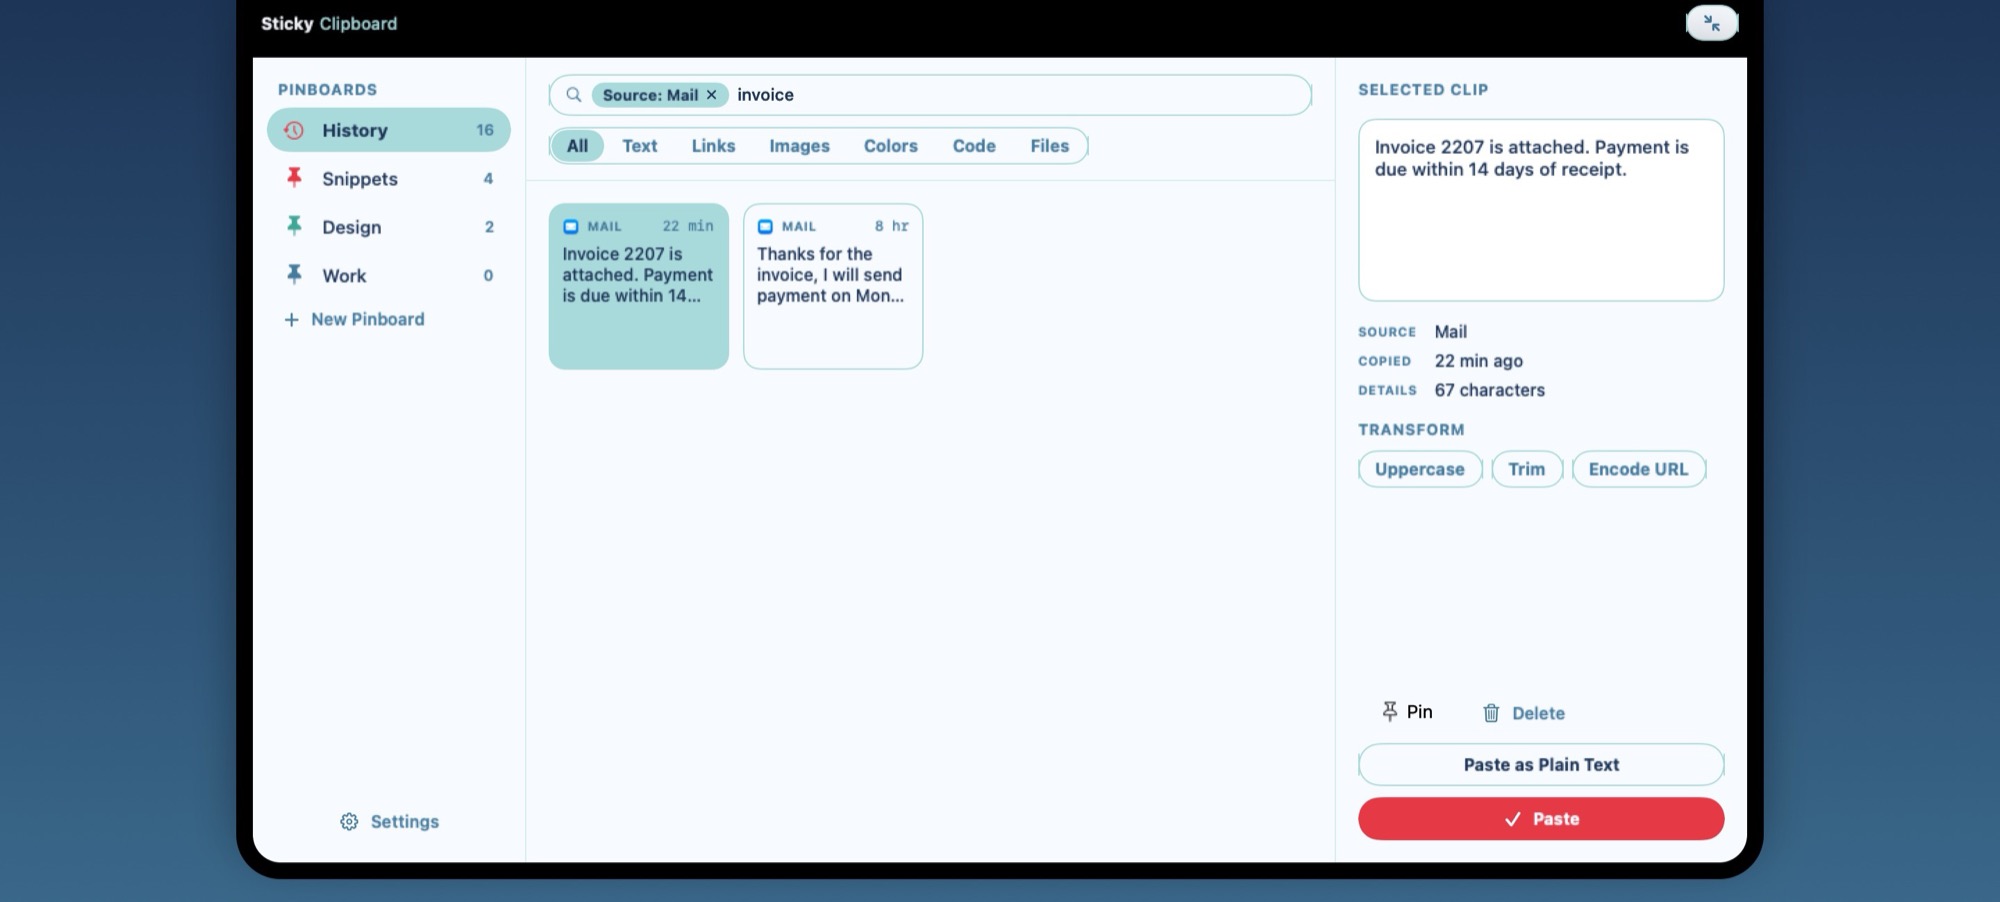
Task: Click the selected clip preview text box
Action: 1541,210
